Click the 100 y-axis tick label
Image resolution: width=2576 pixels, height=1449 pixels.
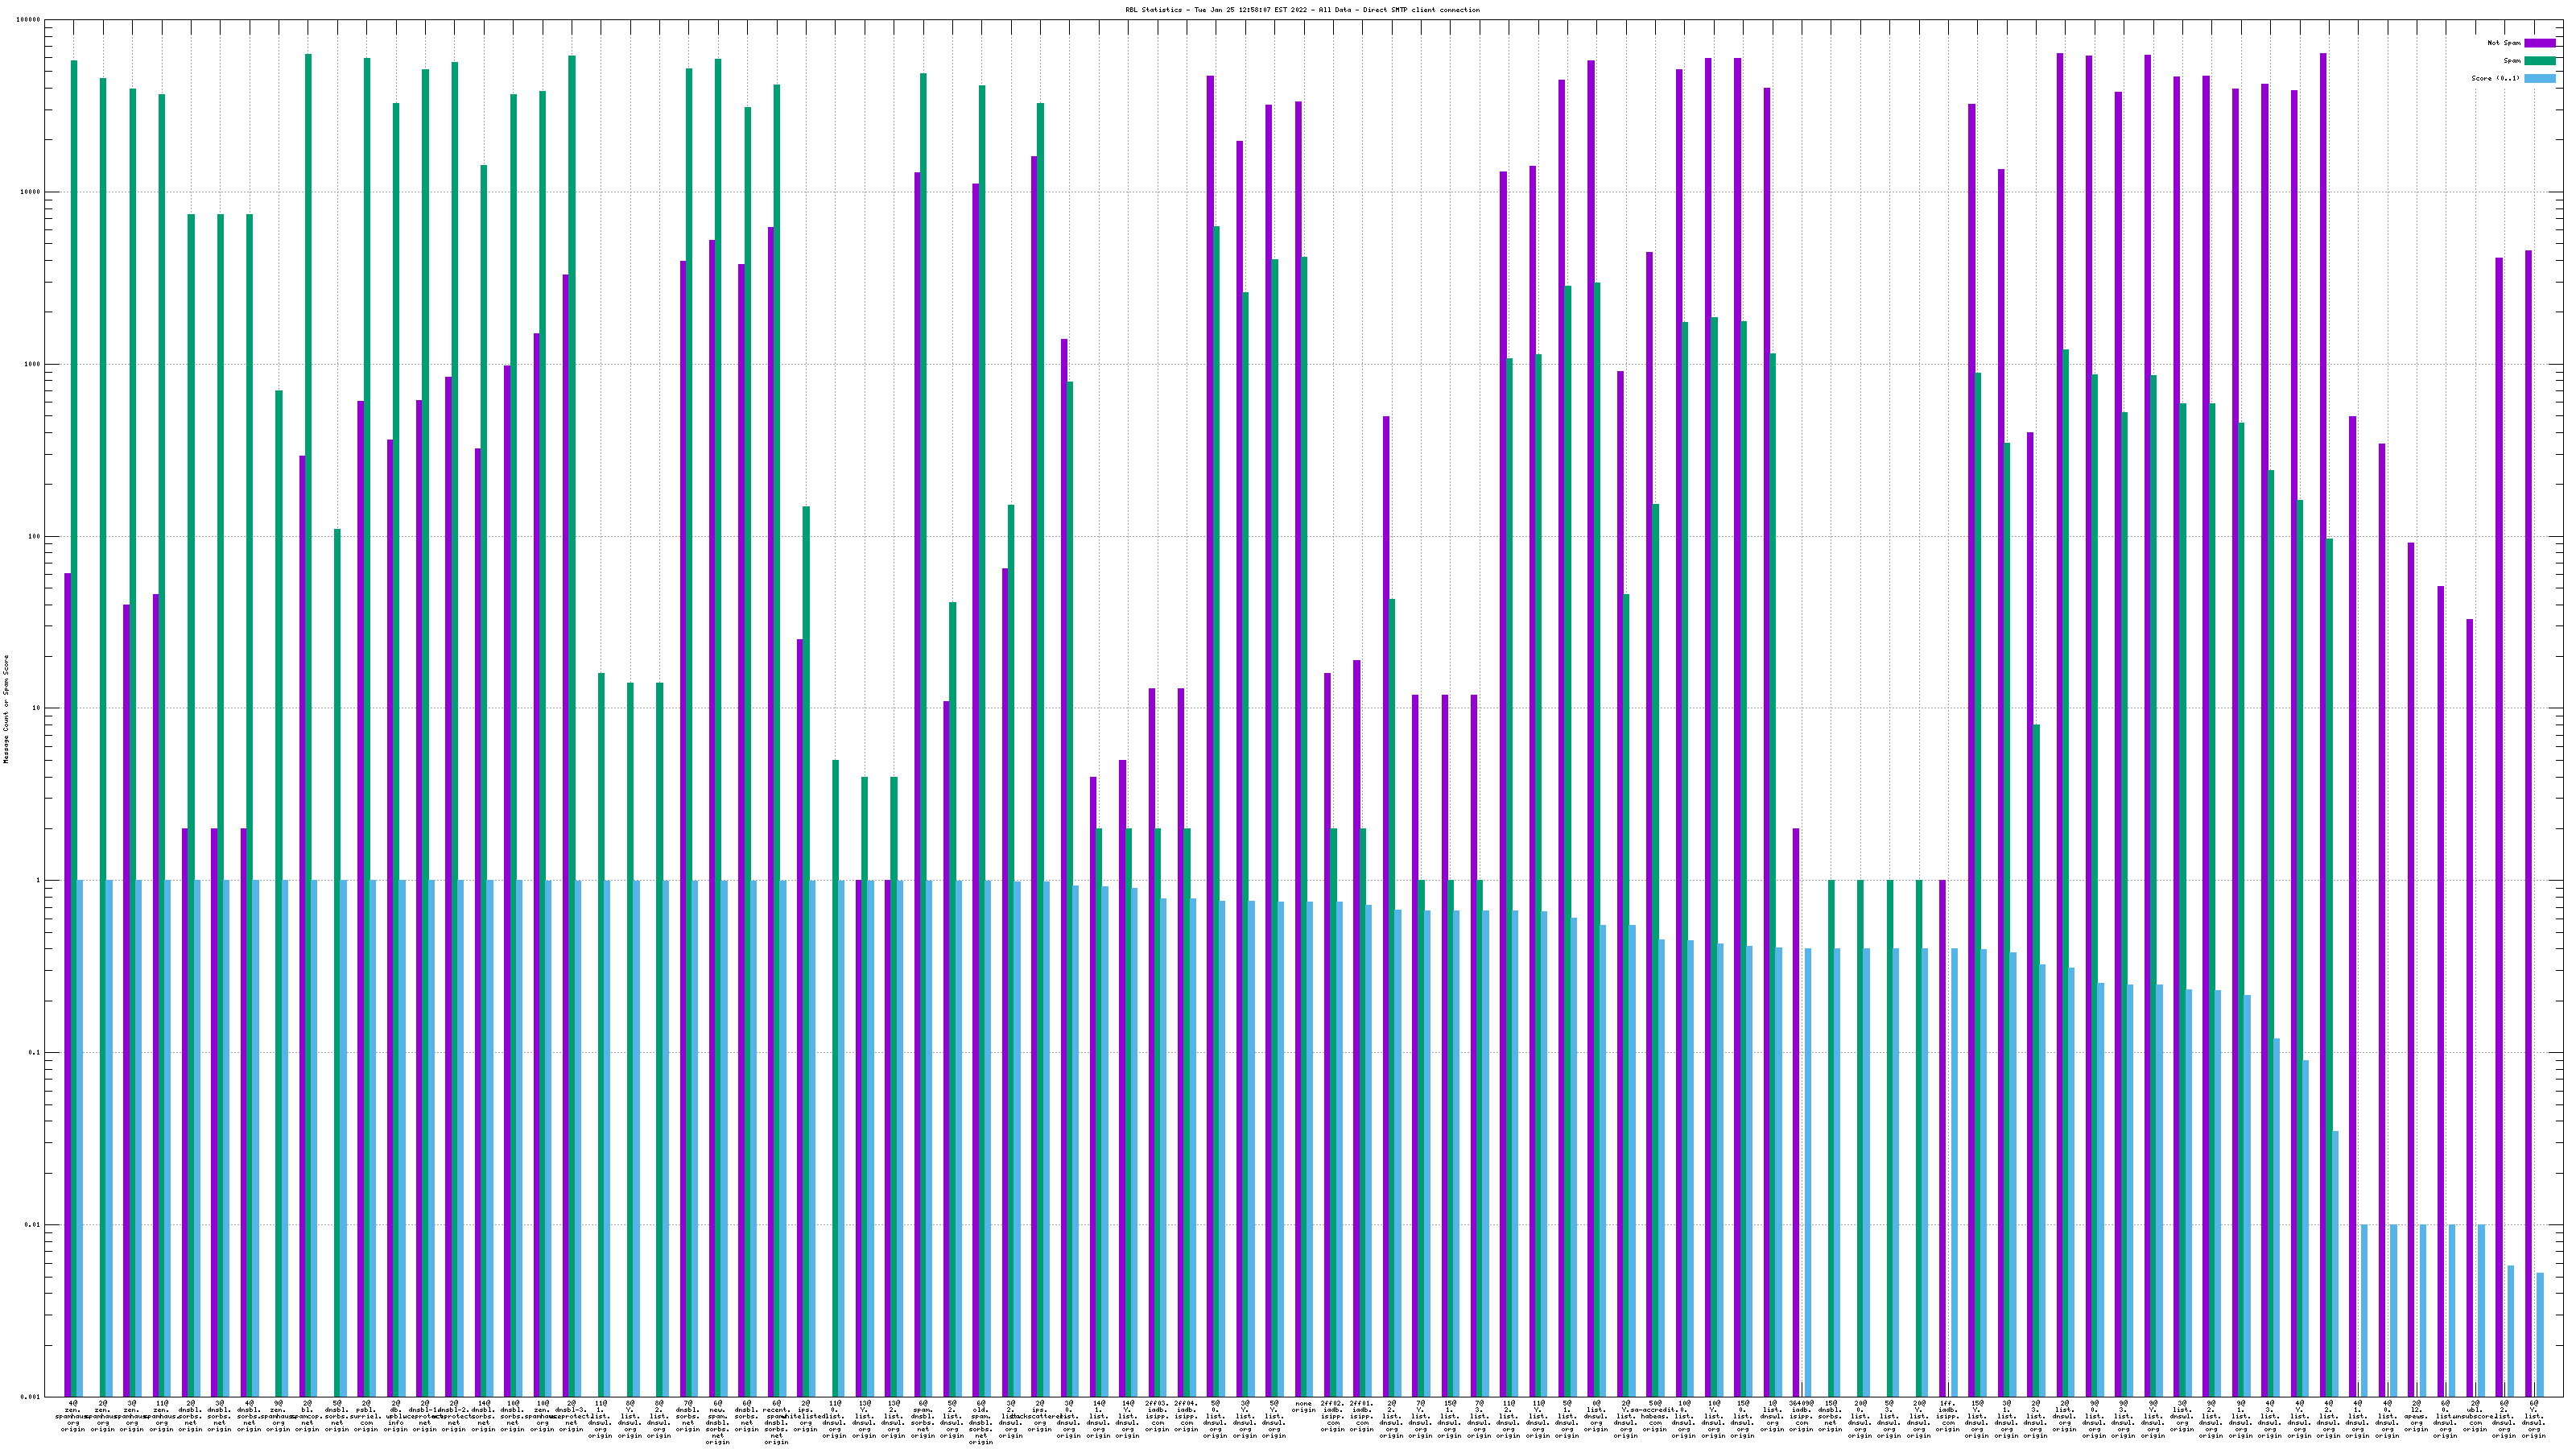point(34,536)
